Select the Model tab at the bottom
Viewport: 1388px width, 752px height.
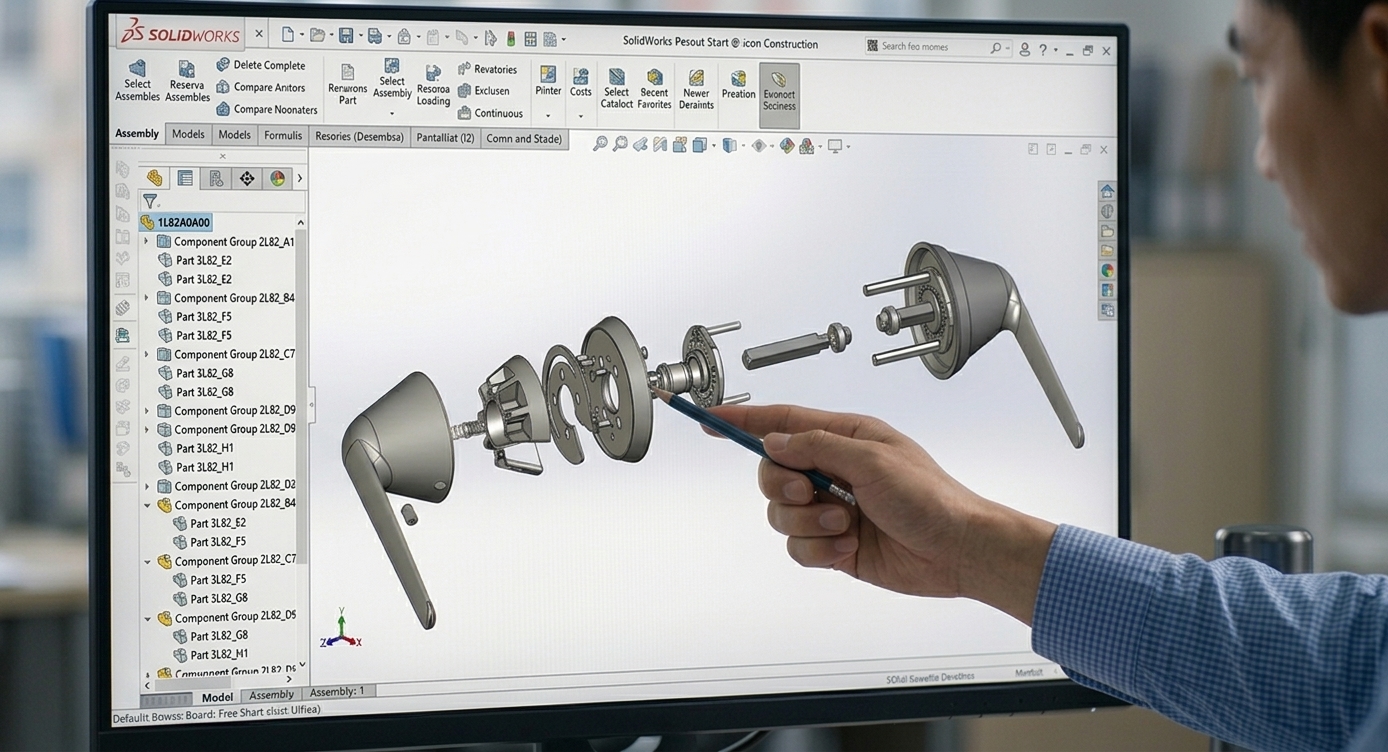point(217,697)
